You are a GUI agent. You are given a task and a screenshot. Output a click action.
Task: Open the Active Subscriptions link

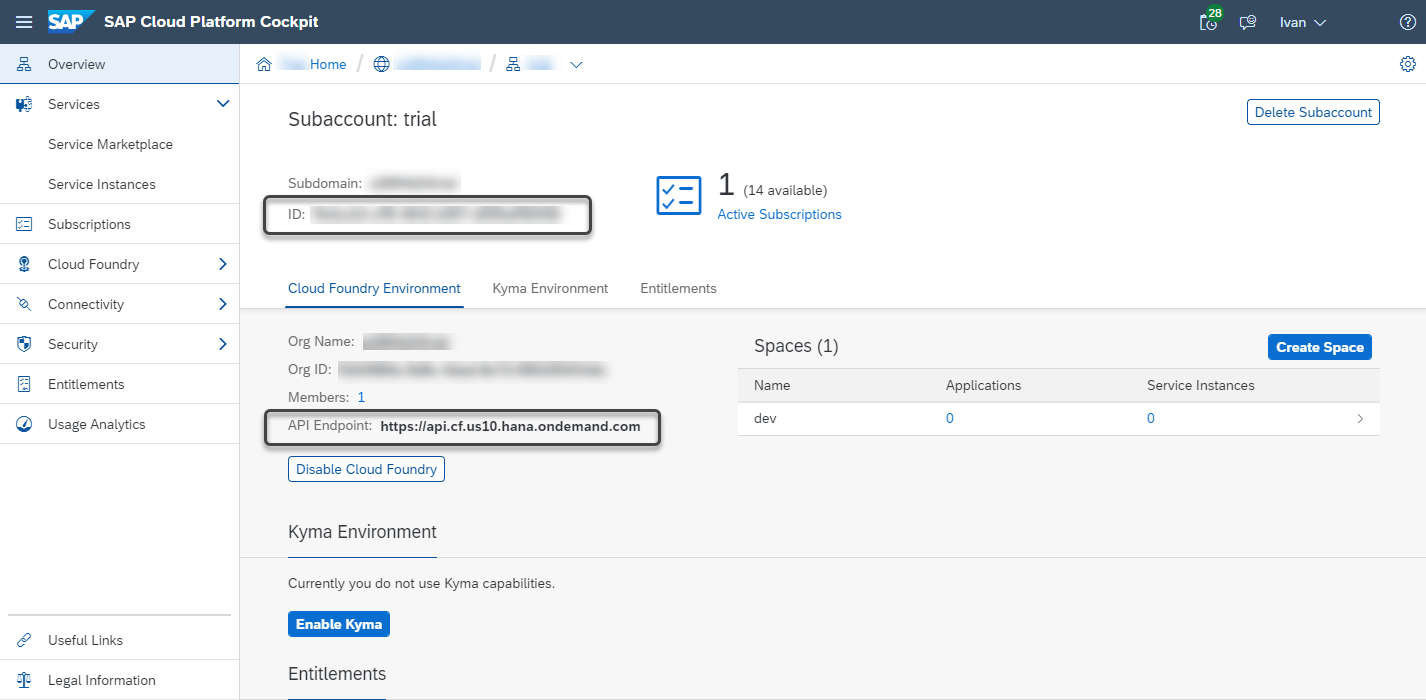click(x=780, y=214)
